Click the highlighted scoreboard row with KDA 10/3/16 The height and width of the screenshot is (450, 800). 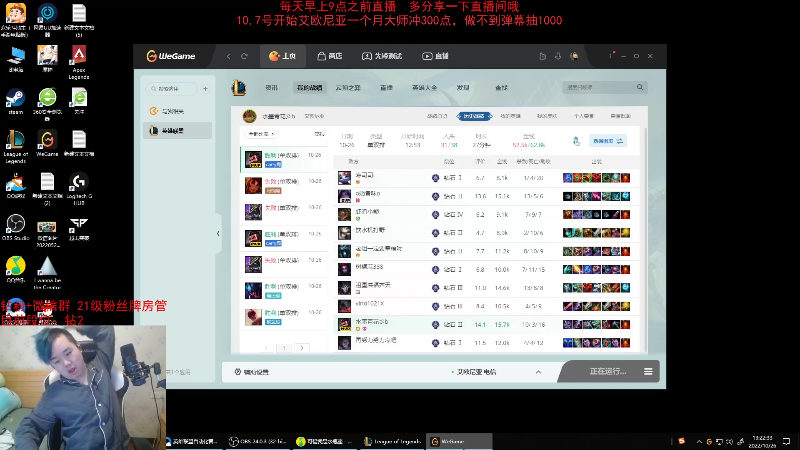pos(488,324)
